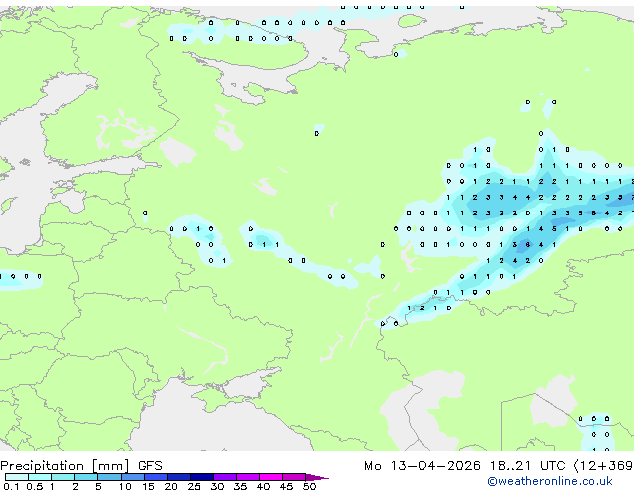This screenshot has height=490, width=634.
Task: Click the 0.1–0.5 mm legend swatch
Action: tap(17, 477)
